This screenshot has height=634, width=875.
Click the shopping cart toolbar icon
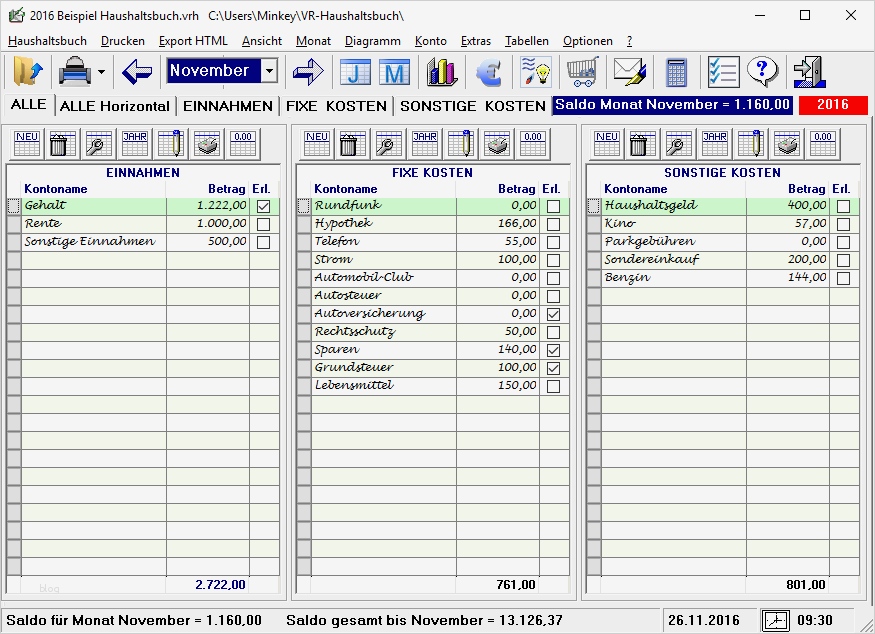click(583, 71)
